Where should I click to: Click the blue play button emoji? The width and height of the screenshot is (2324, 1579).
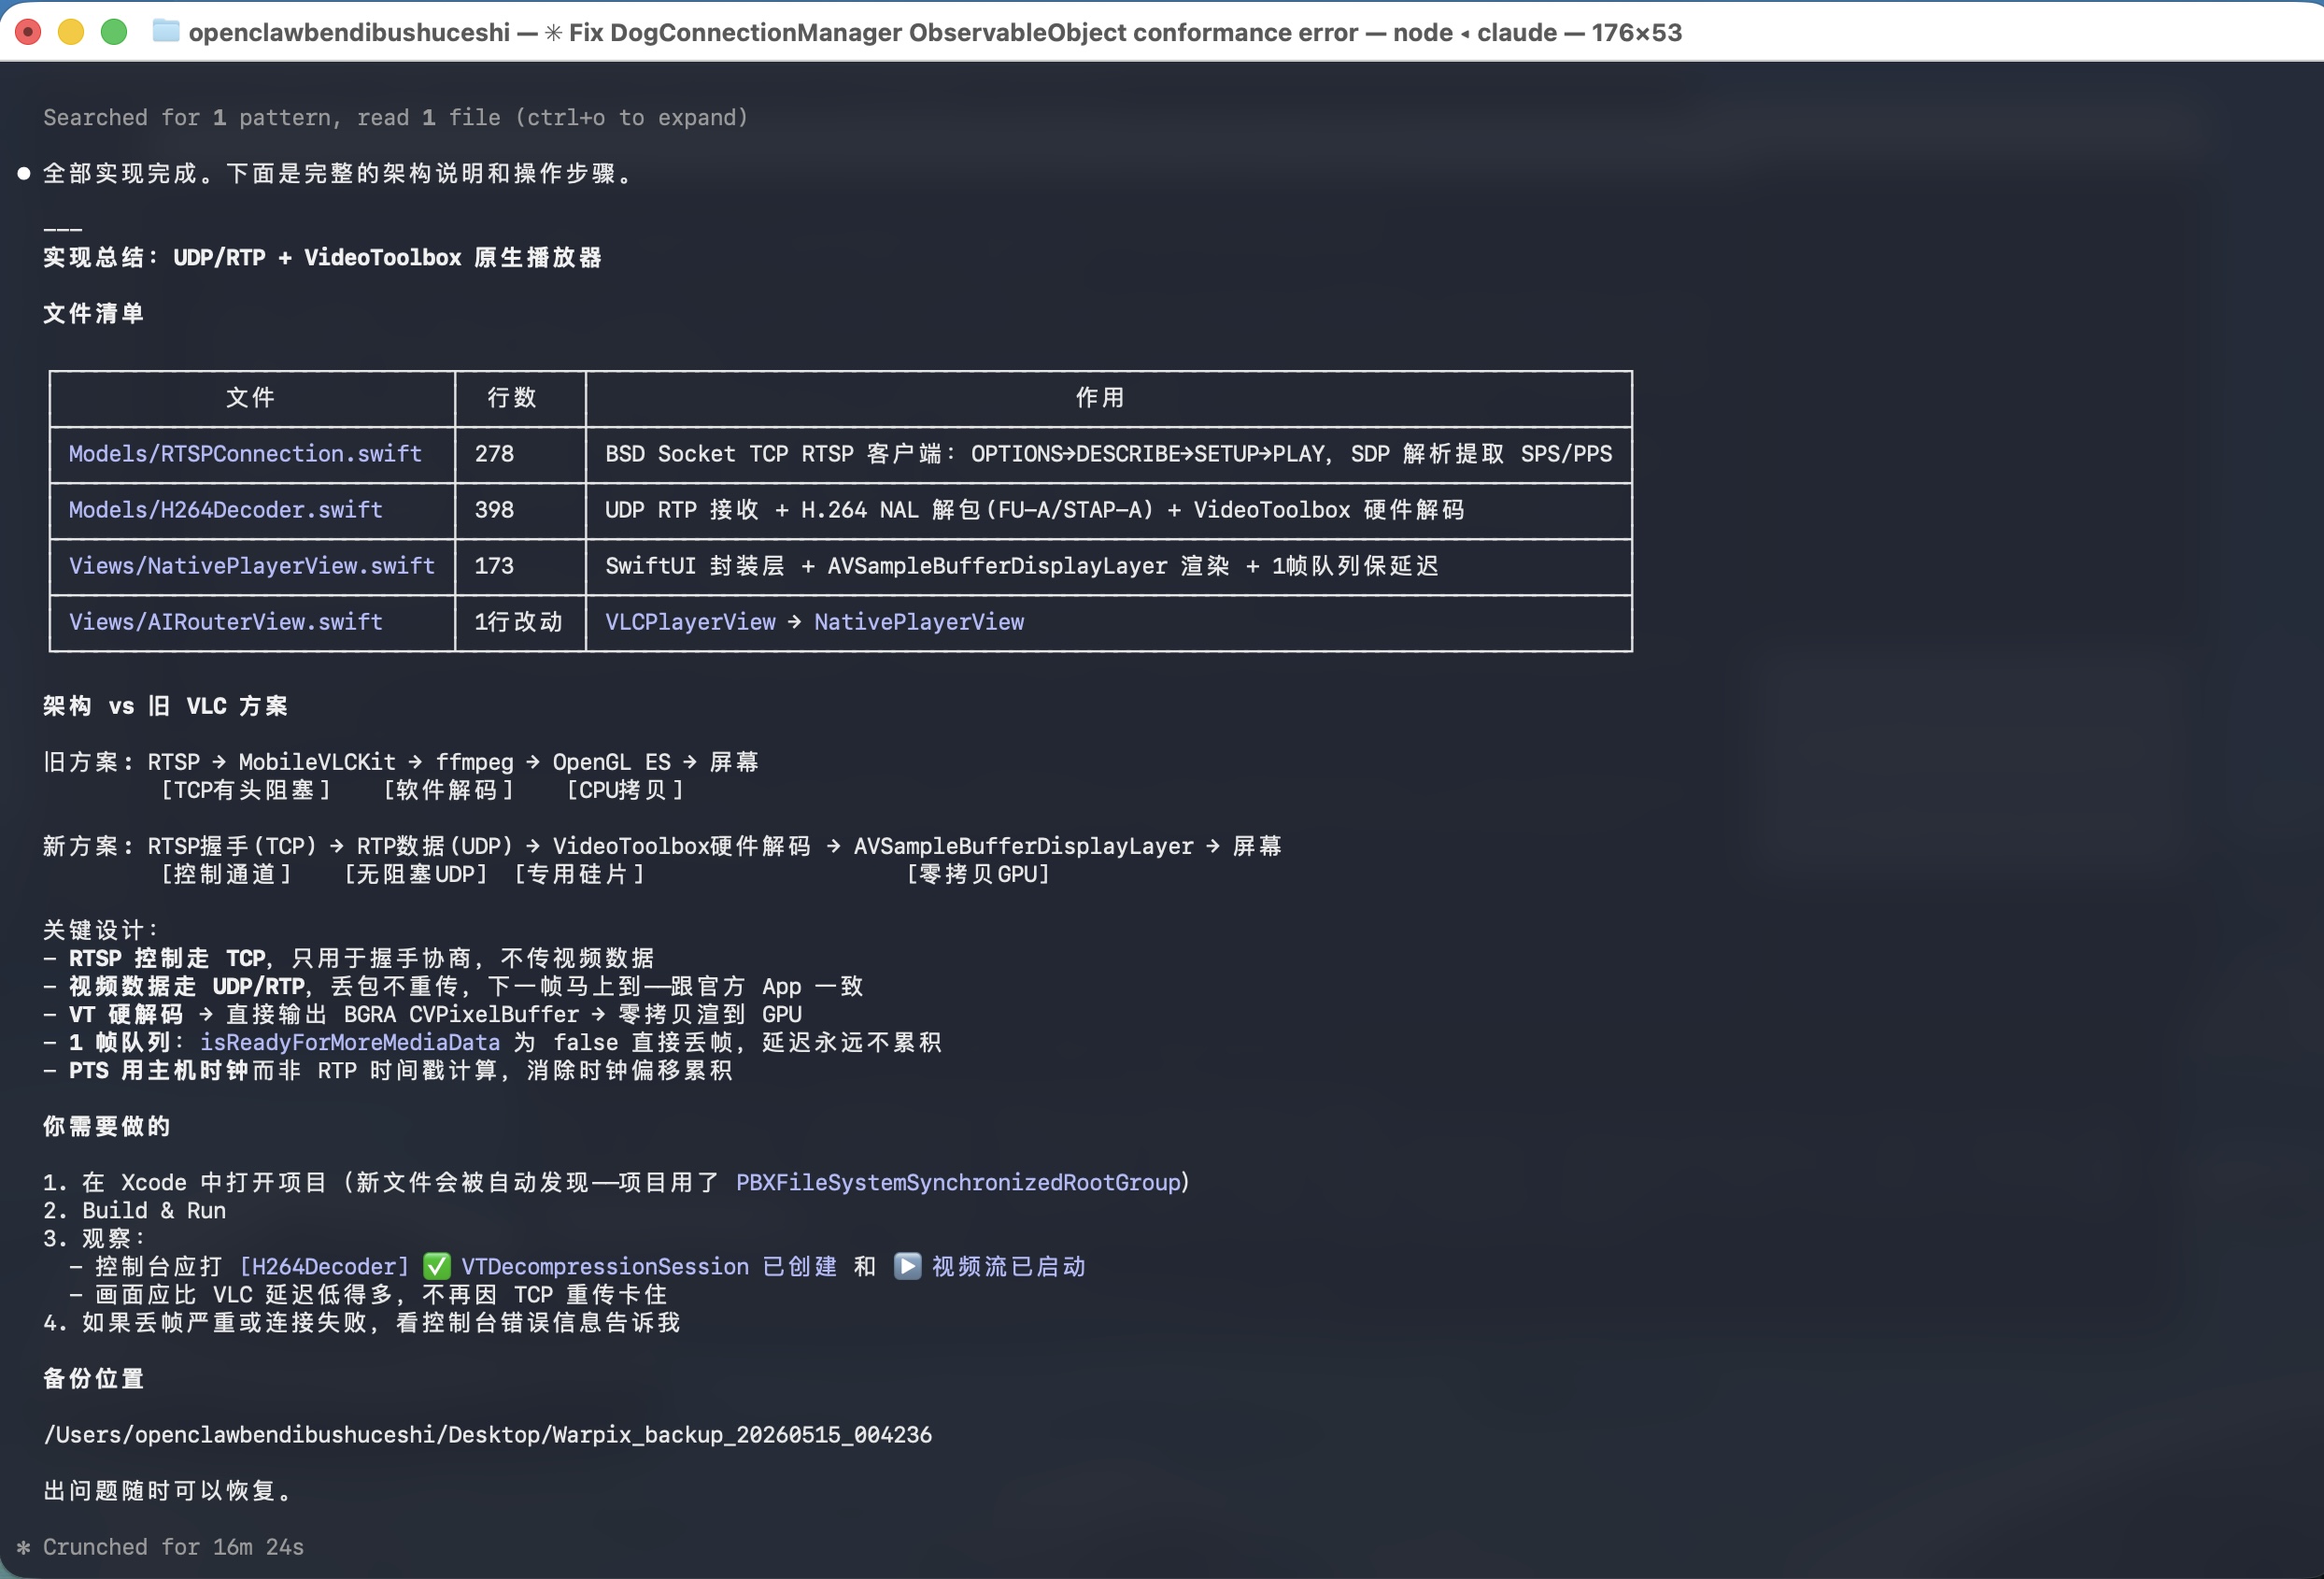(x=907, y=1266)
